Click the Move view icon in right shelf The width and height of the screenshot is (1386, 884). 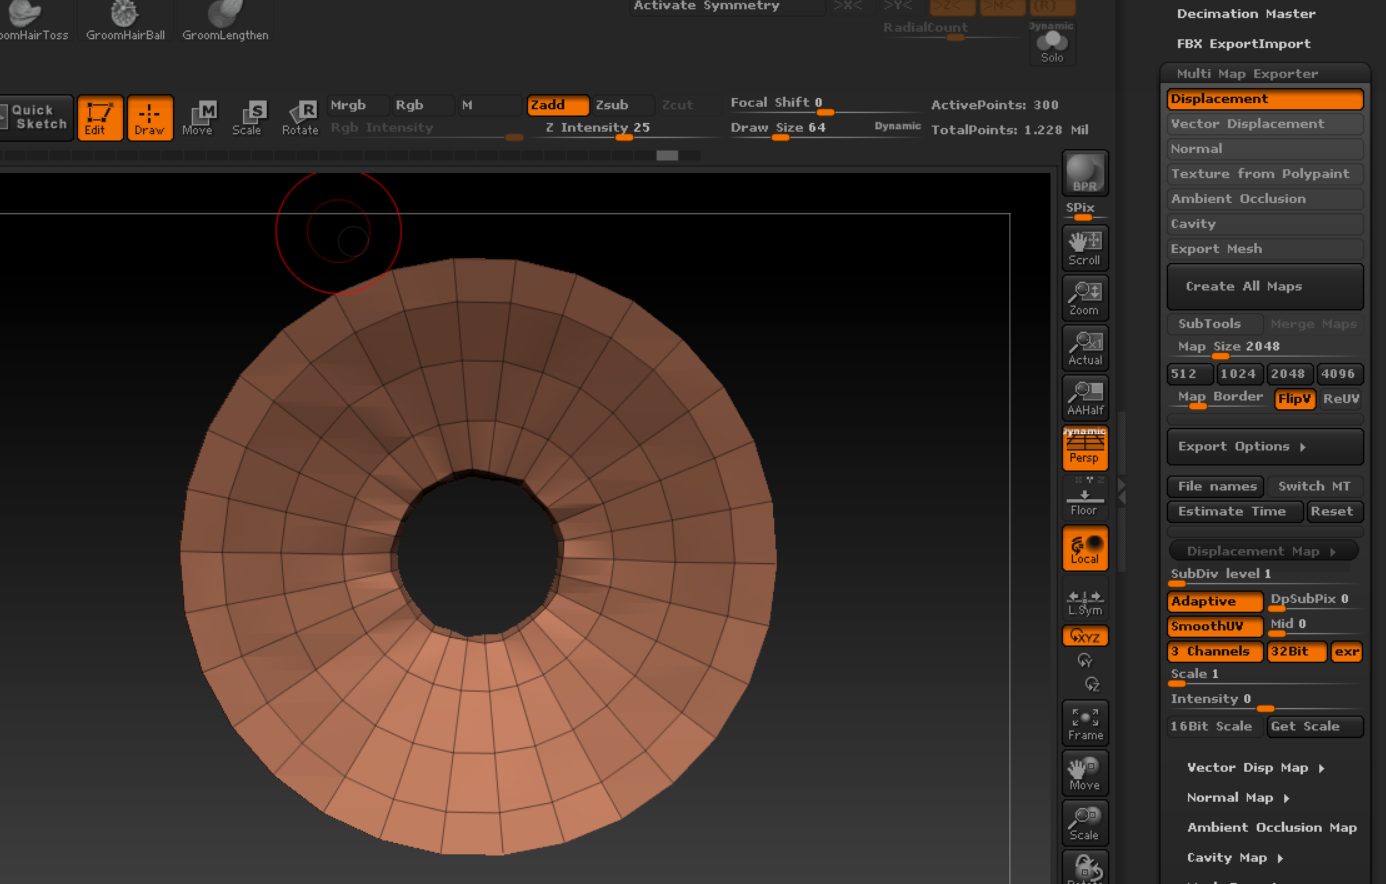coord(1085,773)
